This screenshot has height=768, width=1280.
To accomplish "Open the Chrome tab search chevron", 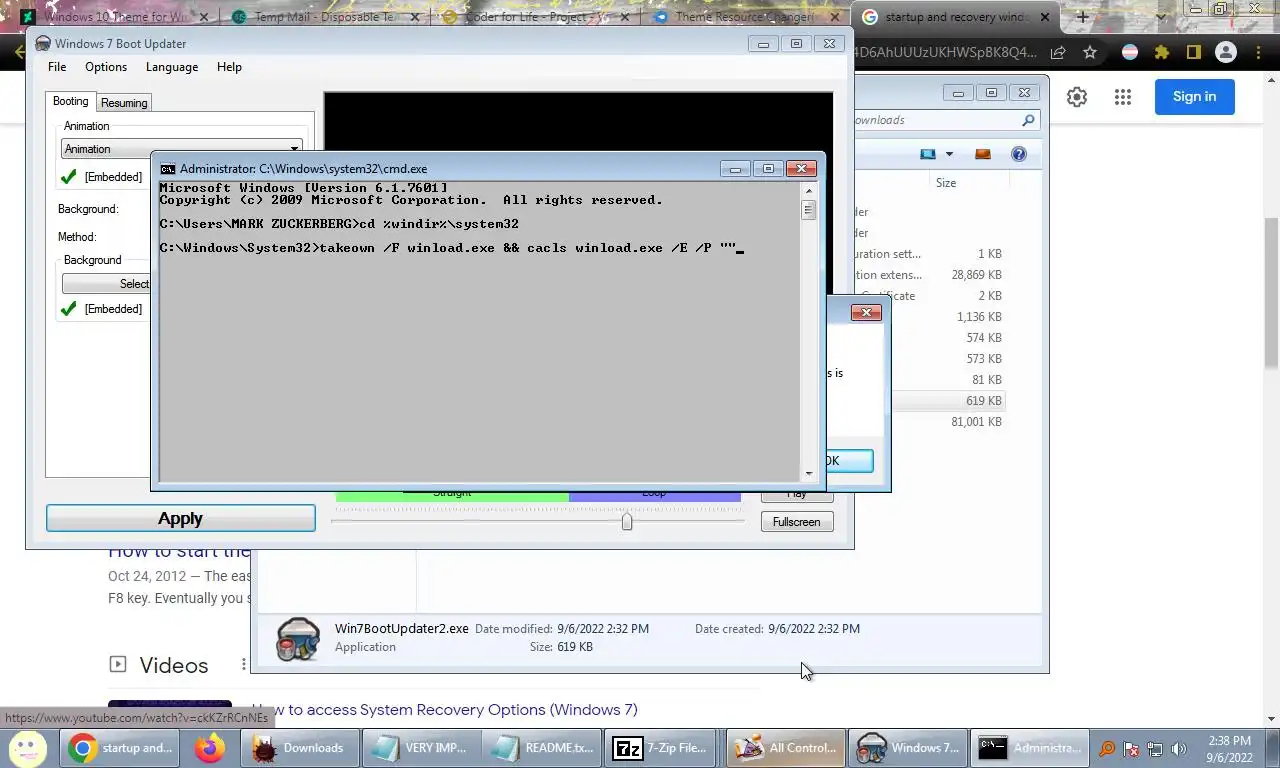I will tap(1160, 17).
